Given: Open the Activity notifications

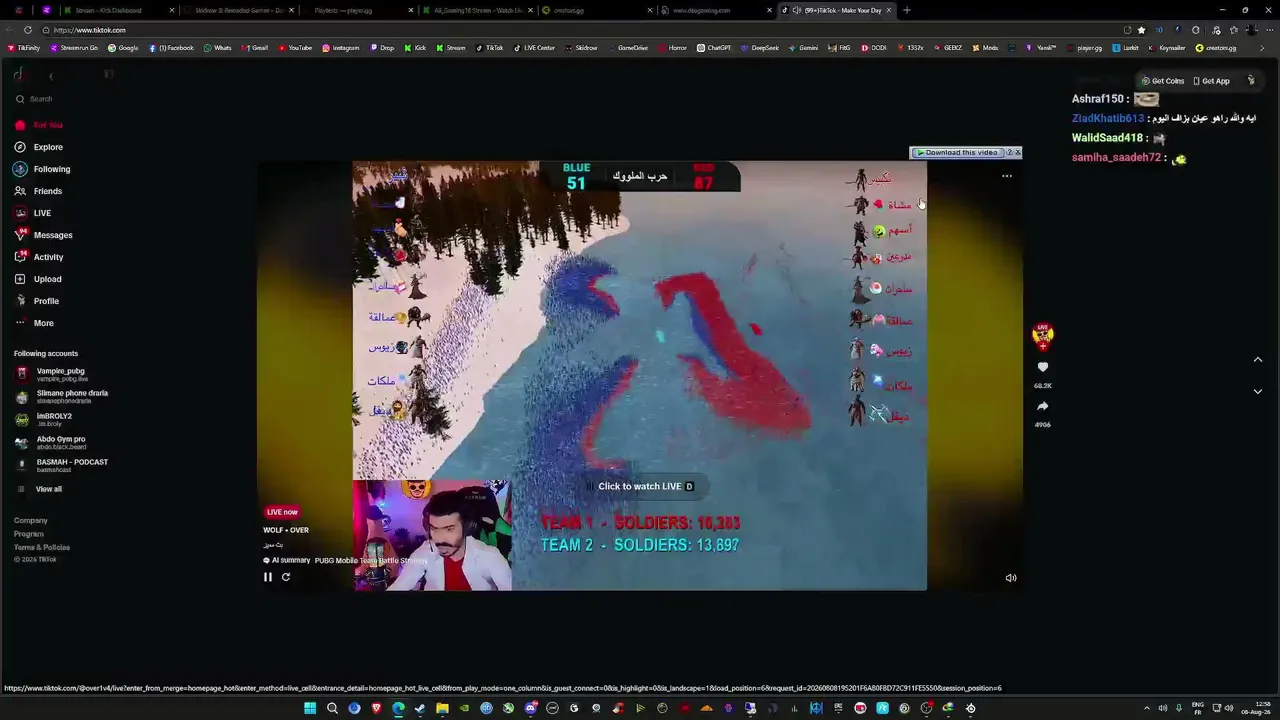Looking at the screenshot, I should (40, 257).
